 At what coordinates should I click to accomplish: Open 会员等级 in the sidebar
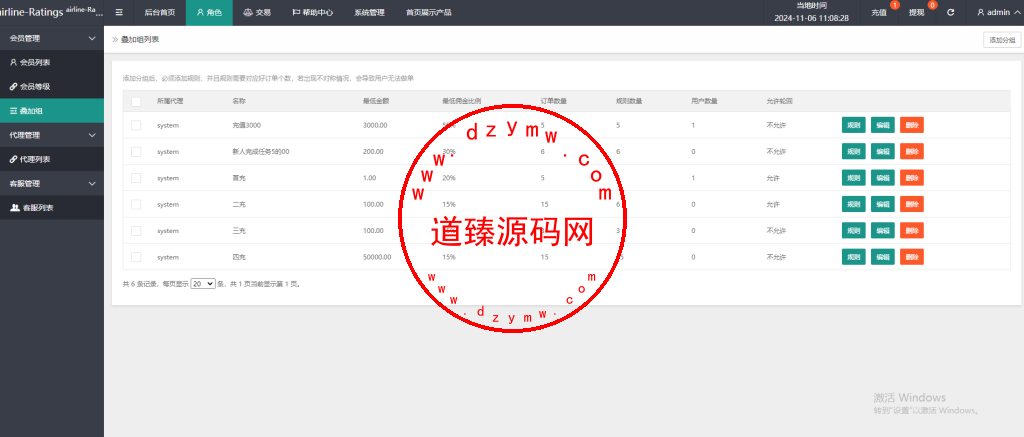(52, 86)
